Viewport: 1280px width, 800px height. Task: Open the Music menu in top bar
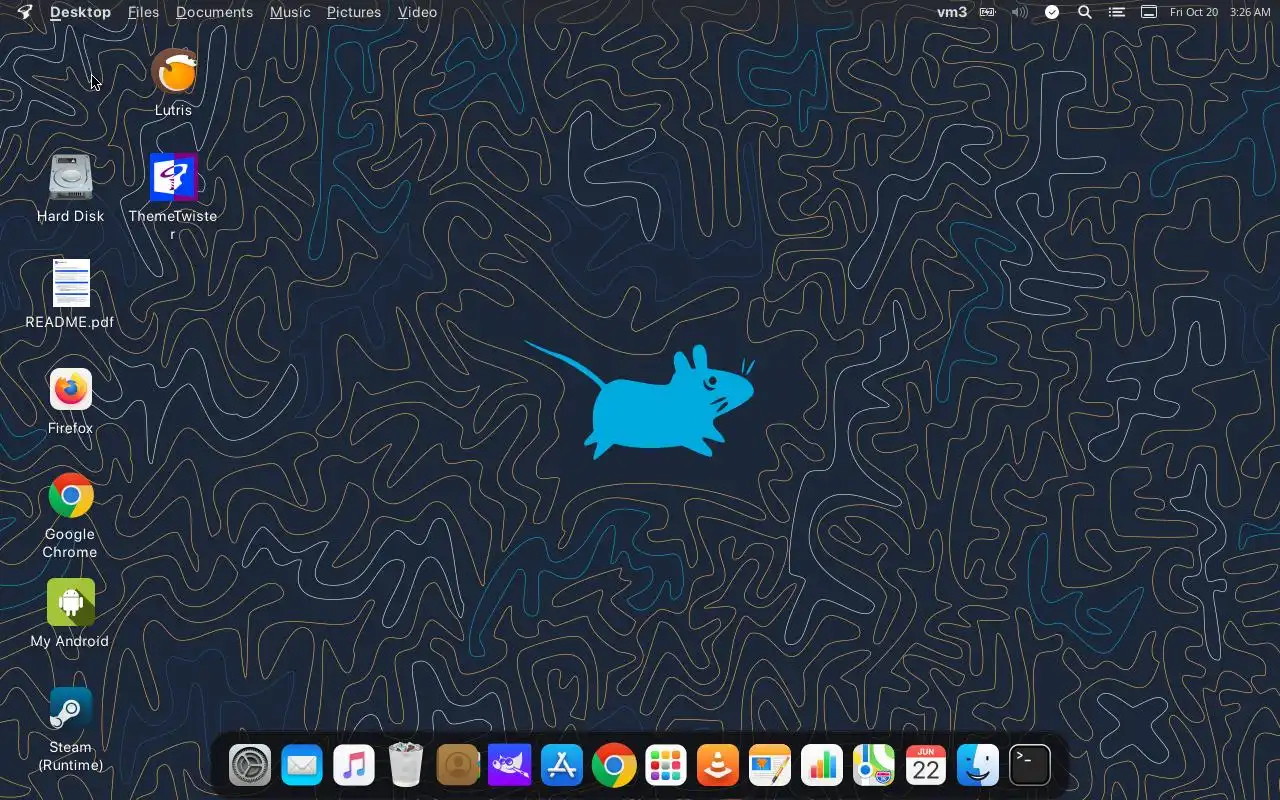tap(290, 12)
